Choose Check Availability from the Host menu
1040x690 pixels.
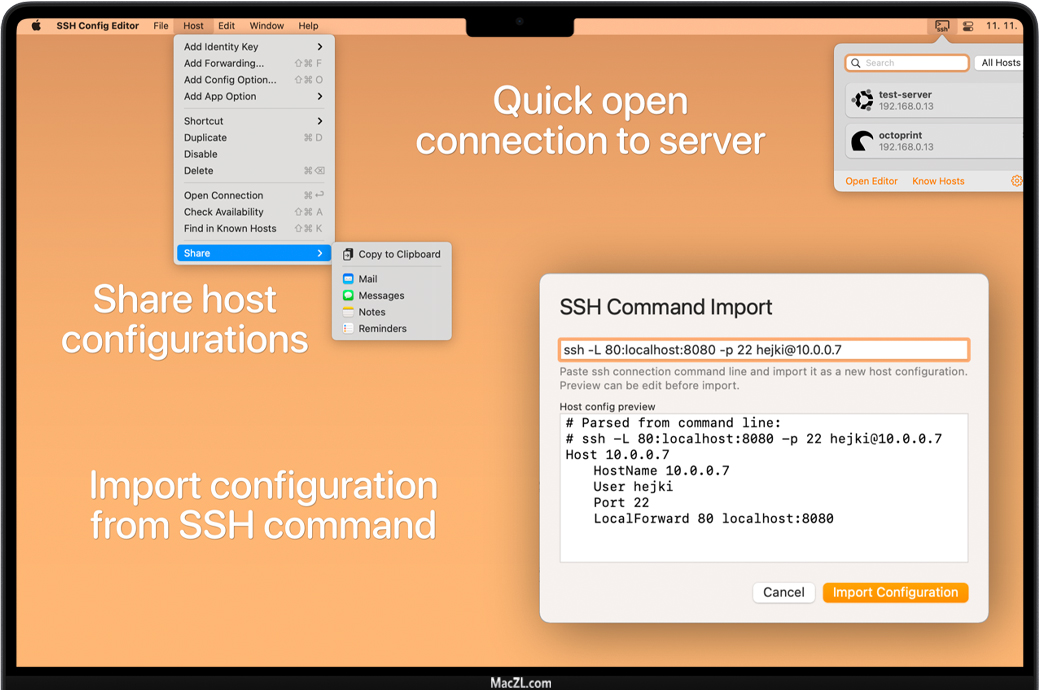[x=224, y=212]
